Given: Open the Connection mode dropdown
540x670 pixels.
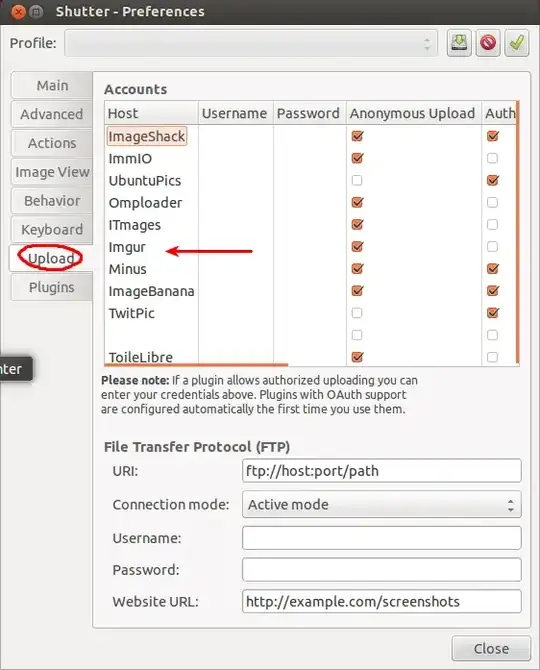Looking at the screenshot, I should (x=382, y=505).
